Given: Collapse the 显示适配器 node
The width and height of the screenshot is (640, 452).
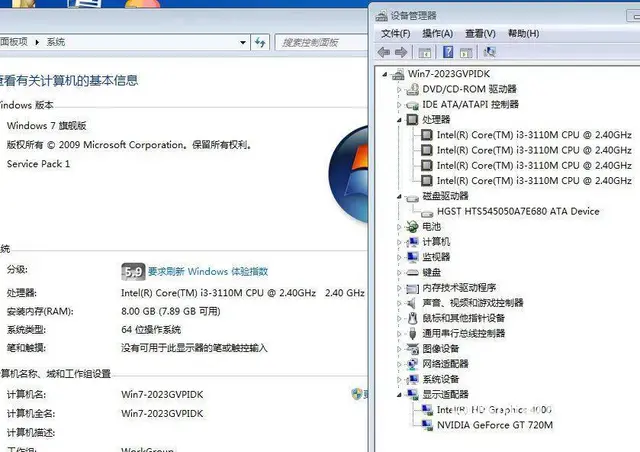Looking at the screenshot, I should (x=399, y=395).
